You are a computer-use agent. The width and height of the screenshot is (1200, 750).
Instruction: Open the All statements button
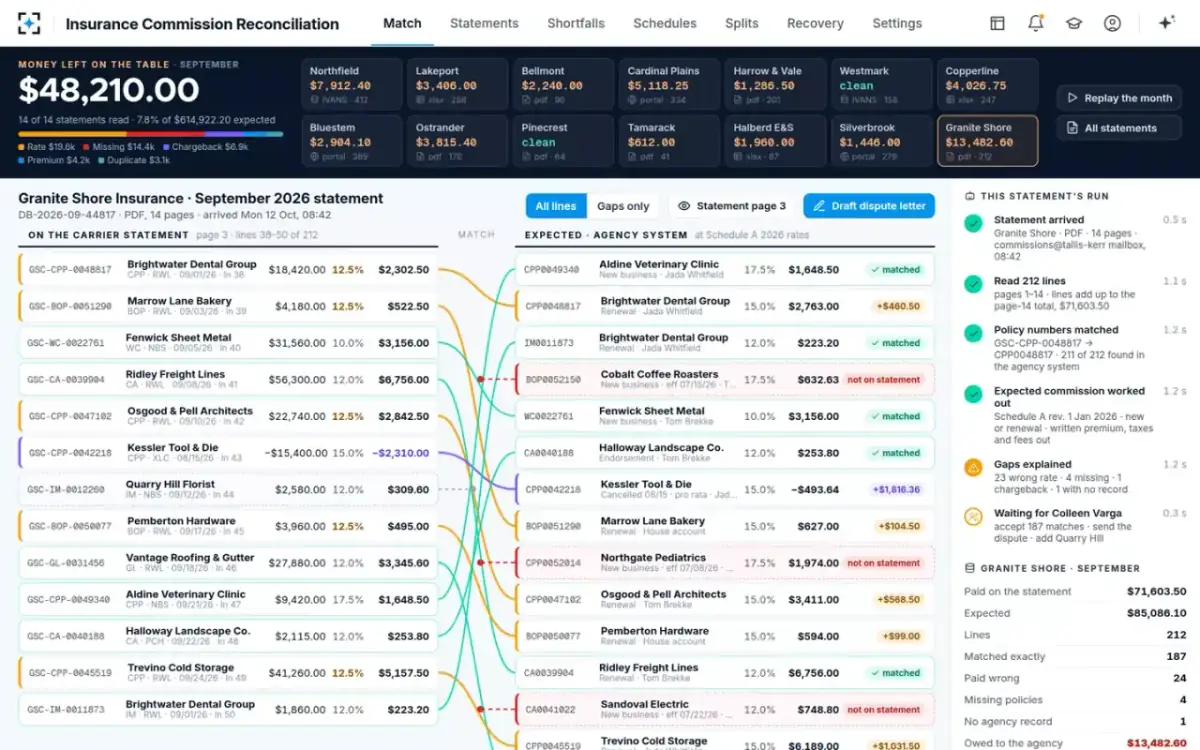[x=1118, y=128]
